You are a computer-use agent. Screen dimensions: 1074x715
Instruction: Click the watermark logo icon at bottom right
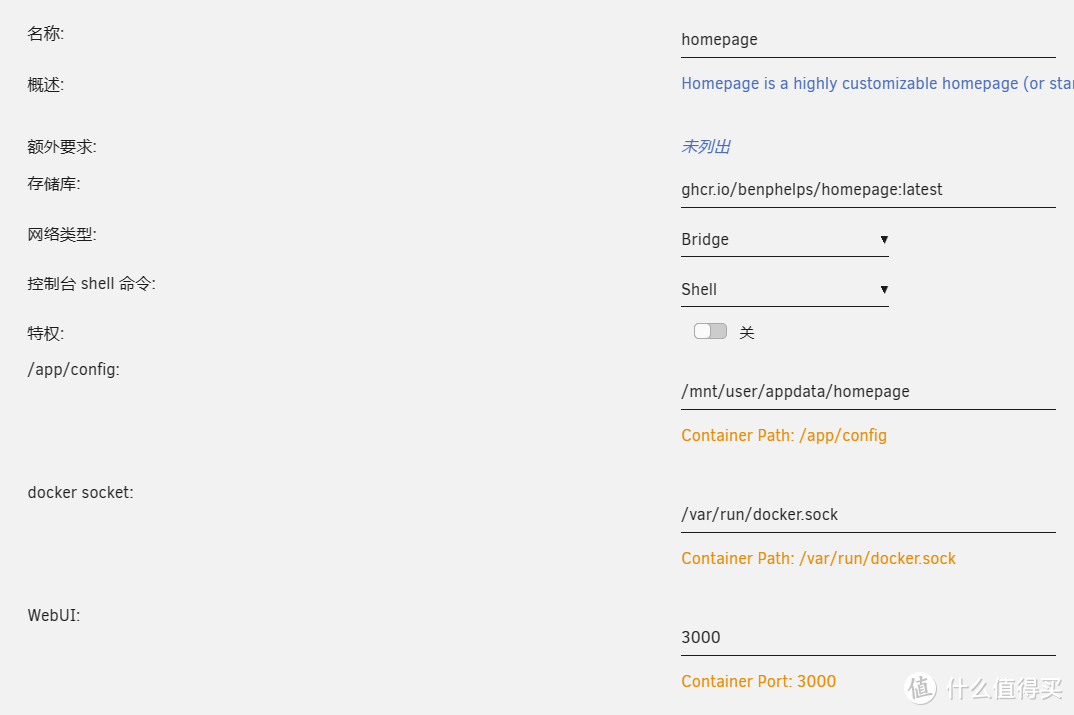click(920, 687)
